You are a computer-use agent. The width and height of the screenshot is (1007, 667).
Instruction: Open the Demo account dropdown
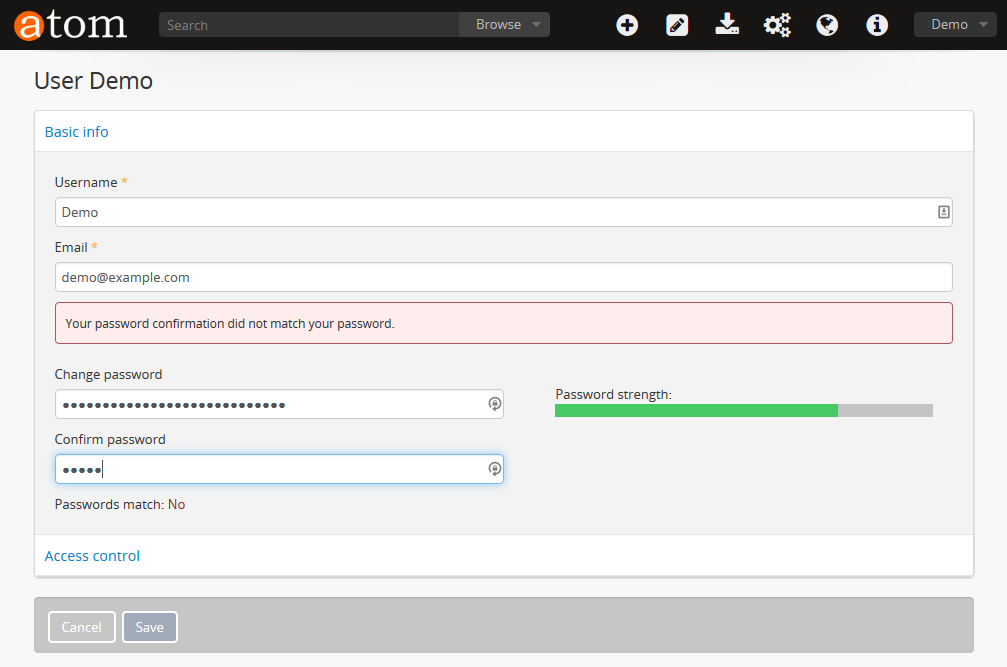[954, 24]
